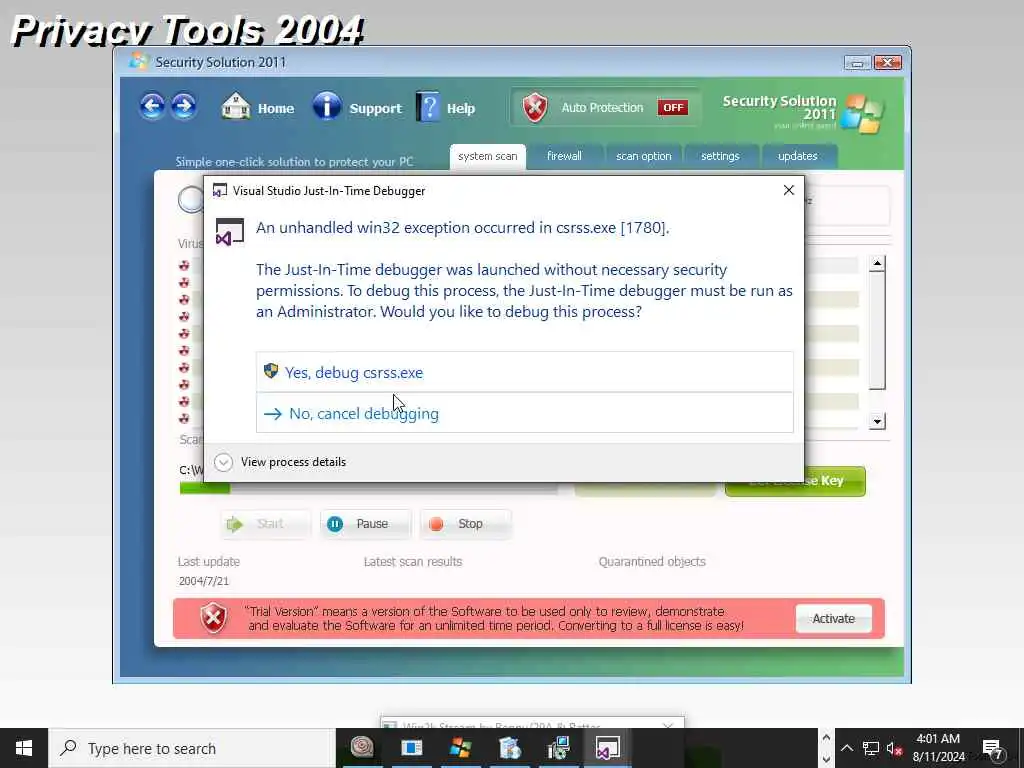The height and width of the screenshot is (768, 1024).
Task: Open the updates tab
Action: [798, 157]
